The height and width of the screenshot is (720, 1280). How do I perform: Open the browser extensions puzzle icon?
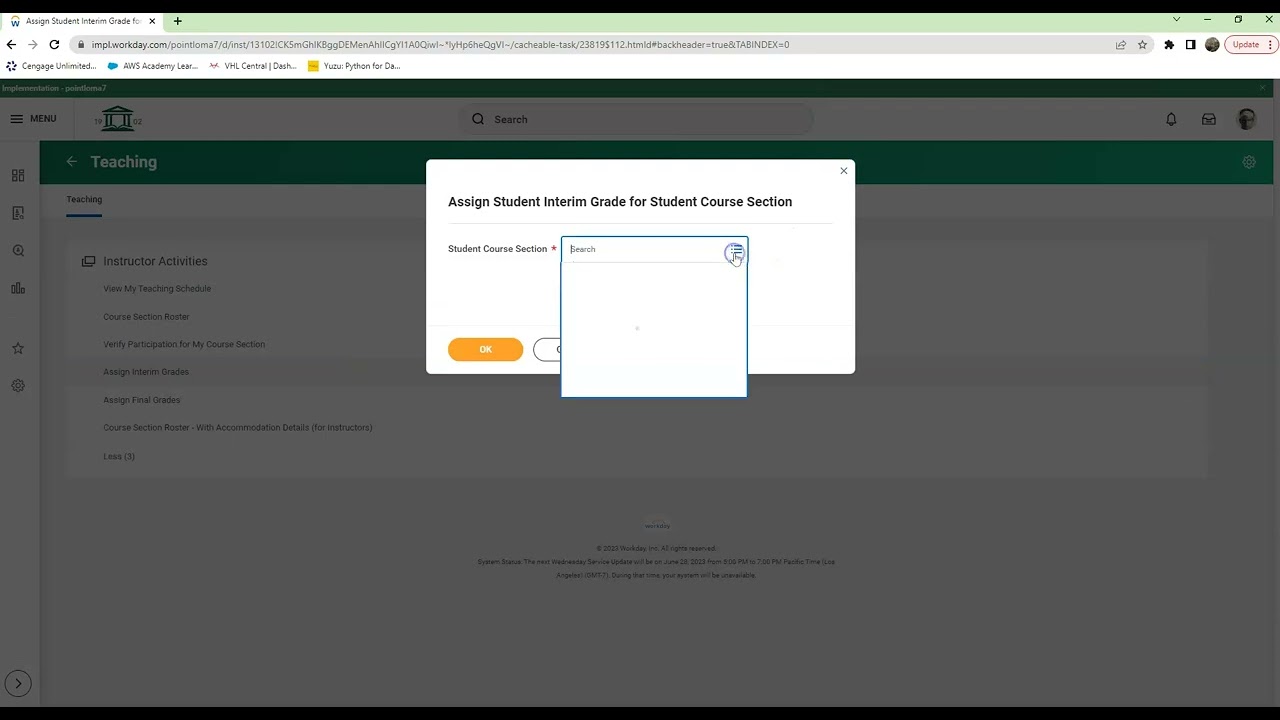1169,45
